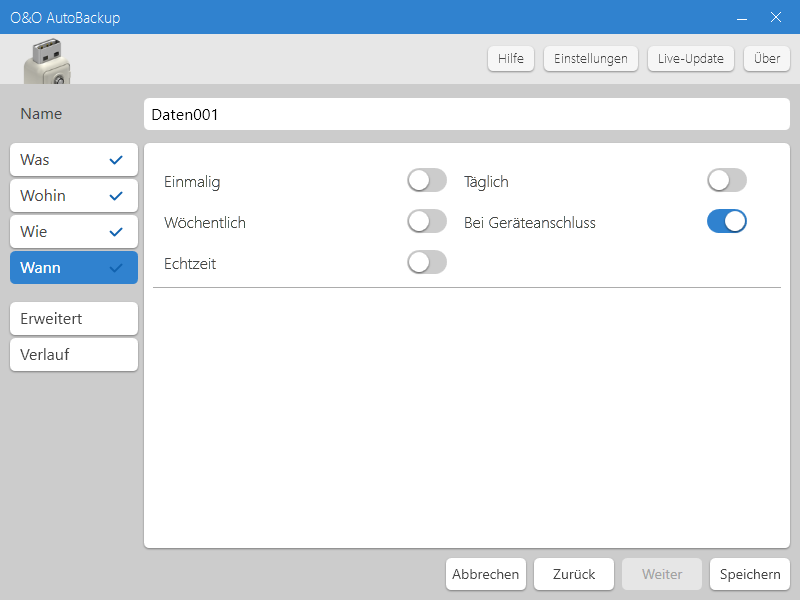Turn on the Wöchentlich switch
Screen dimensions: 800x600
tap(427, 221)
